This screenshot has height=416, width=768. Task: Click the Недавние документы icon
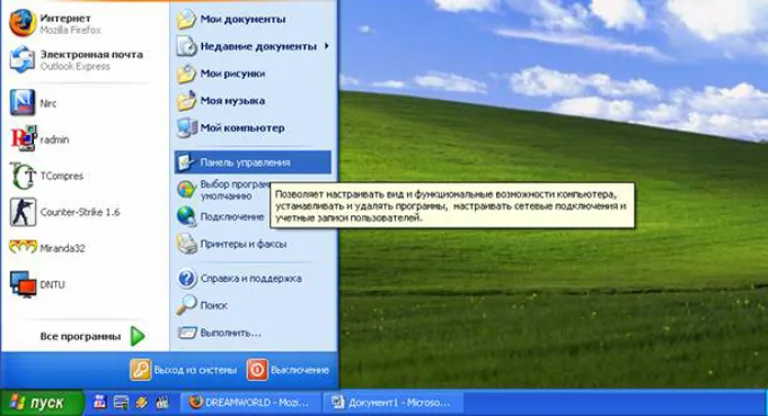(186, 47)
